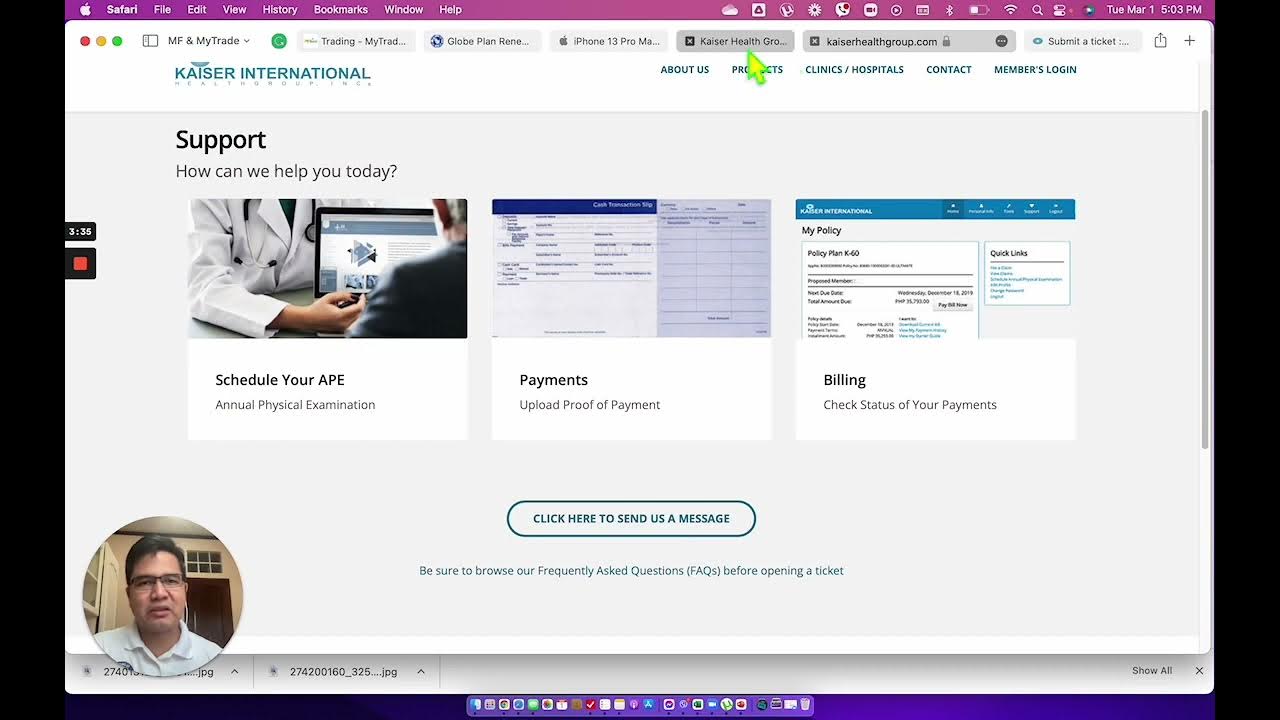
Task: Close the kaiserhealthgroup.com tab via X
Action: click(x=815, y=41)
